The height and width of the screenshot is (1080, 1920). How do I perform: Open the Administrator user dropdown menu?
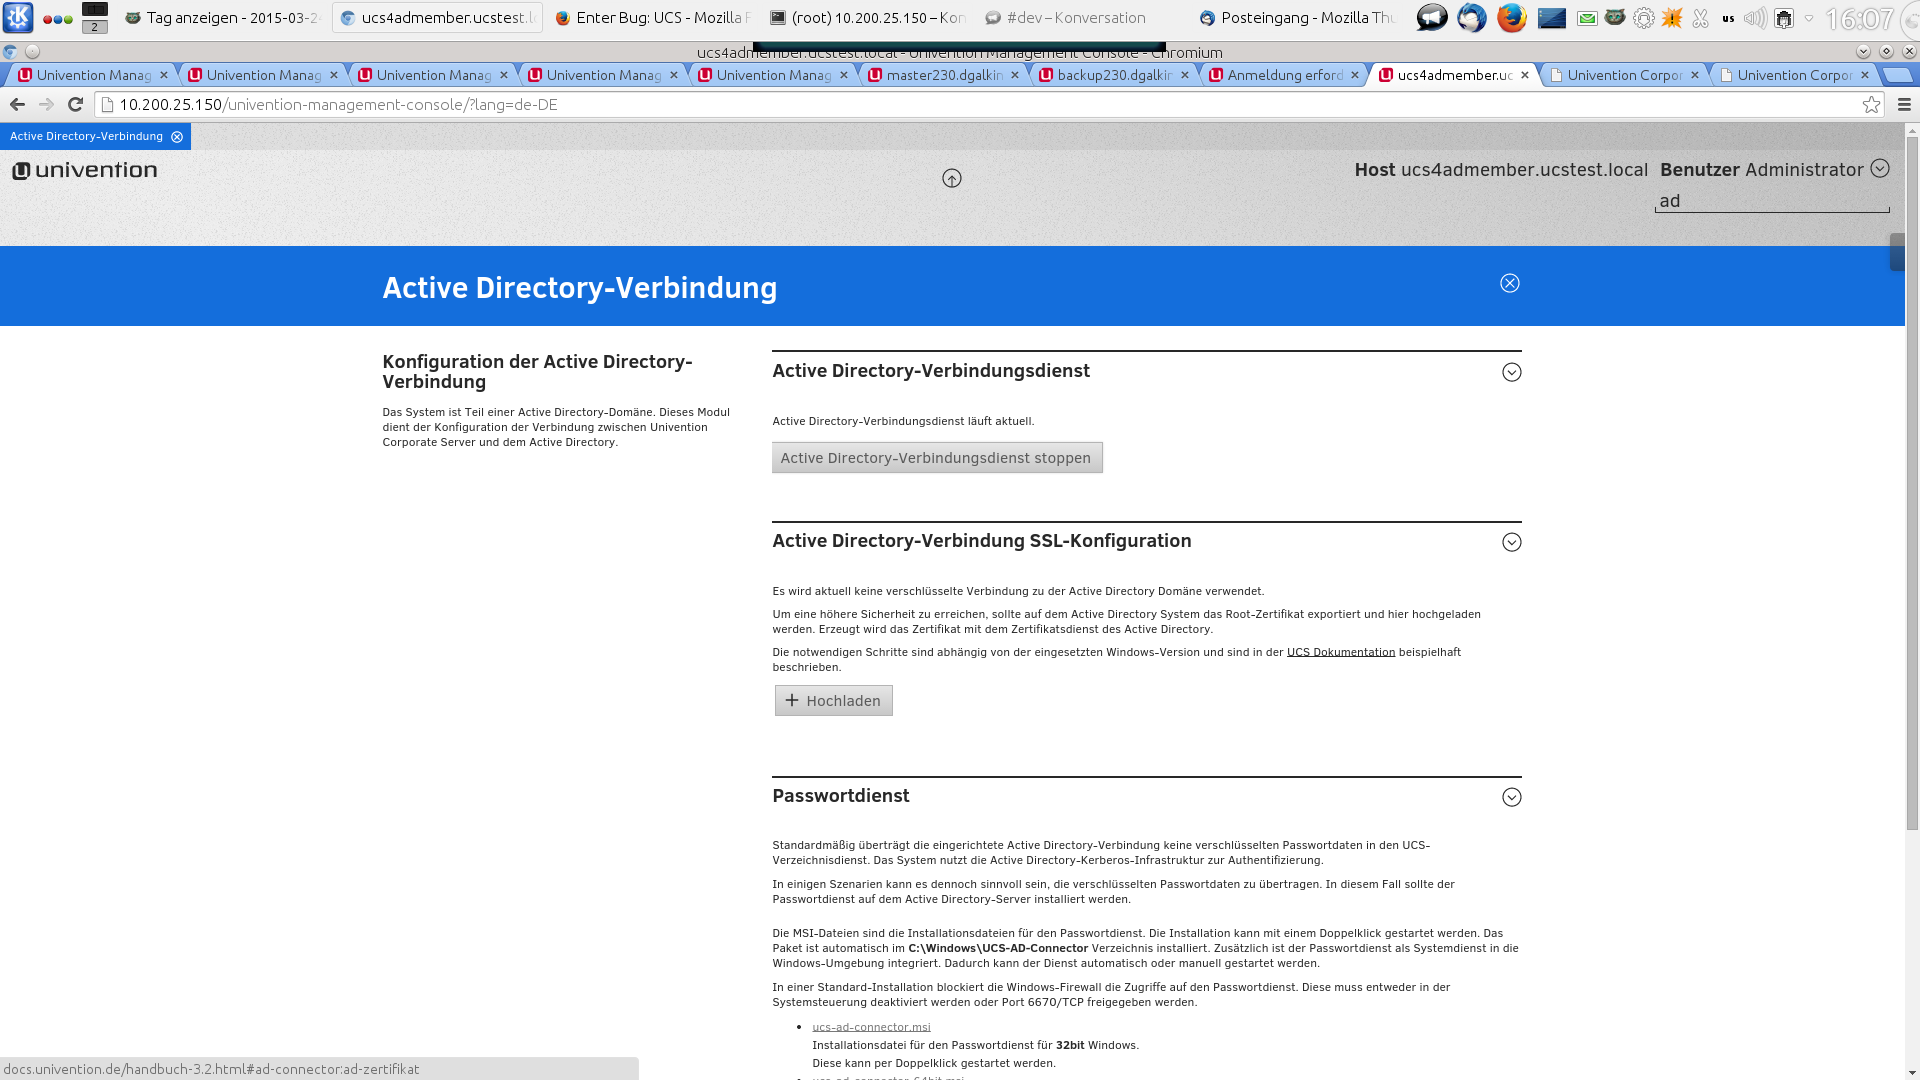[x=1879, y=169]
